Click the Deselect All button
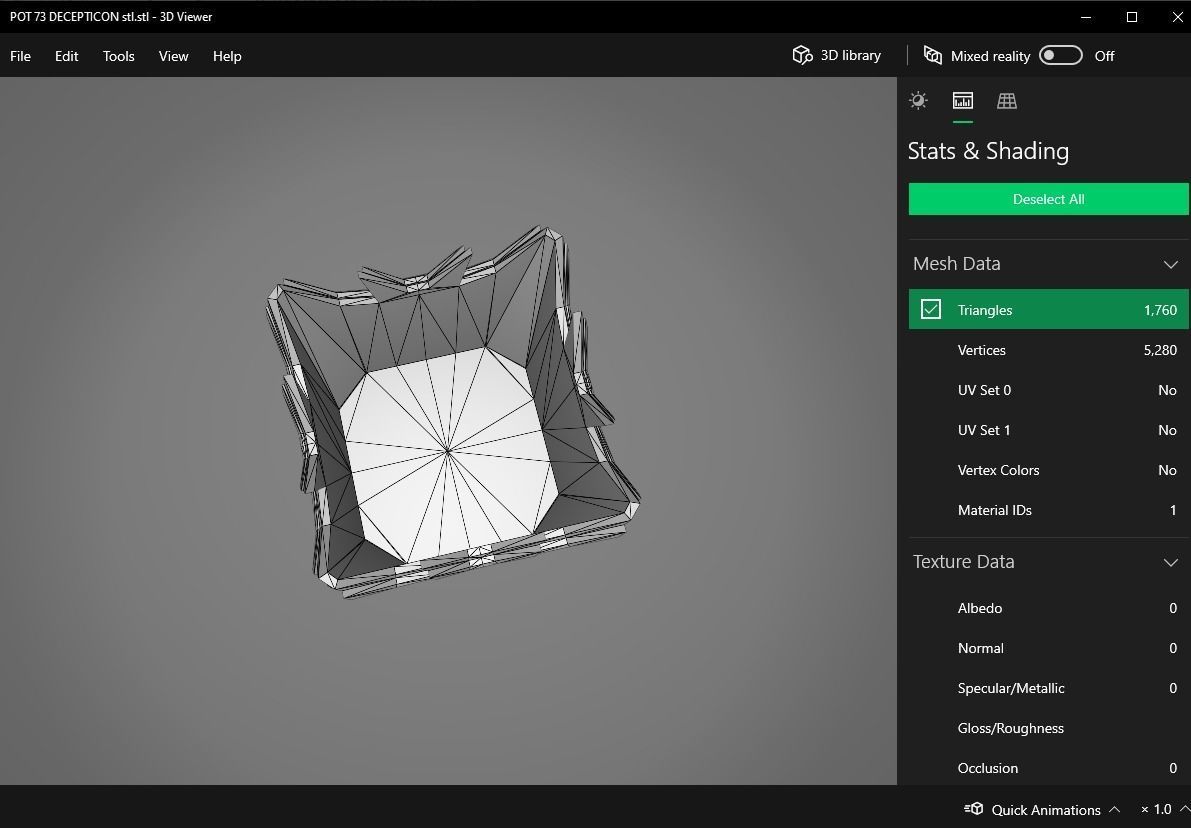The width and height of the screenshot is (1191, 828). click(1048, 199)
